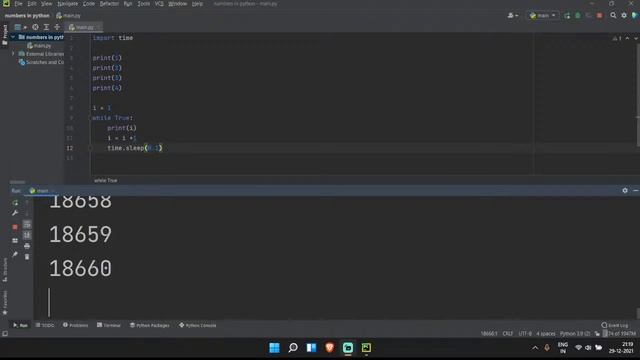This screenshot has width=640, height=360.
Task: Open the File menu
Action: pyautogui.click(x=18, y=4)
